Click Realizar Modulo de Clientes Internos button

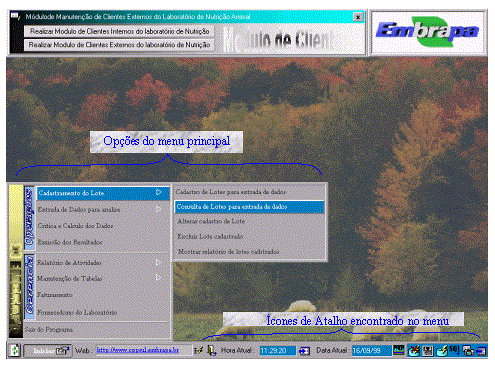tap(119, 31)
